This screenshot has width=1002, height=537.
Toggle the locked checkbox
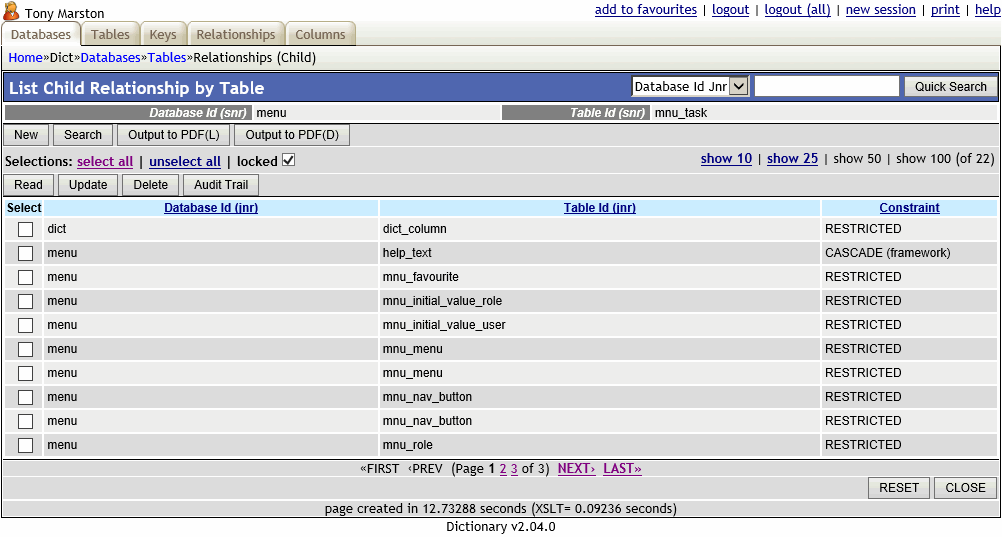coord(289,161)
